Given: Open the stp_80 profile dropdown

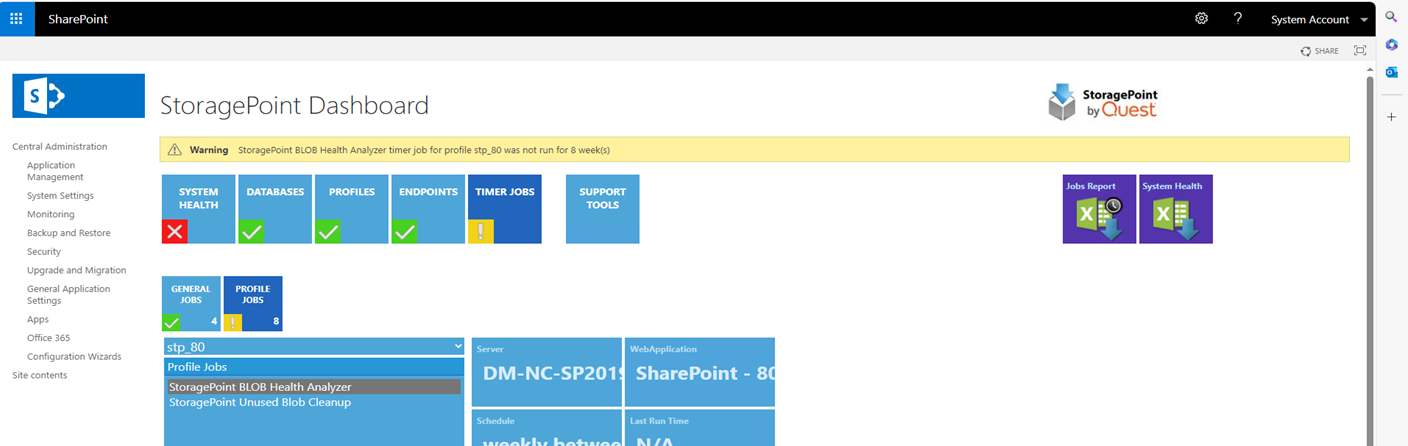Looking at the screenshot, I should coord(314,346).
